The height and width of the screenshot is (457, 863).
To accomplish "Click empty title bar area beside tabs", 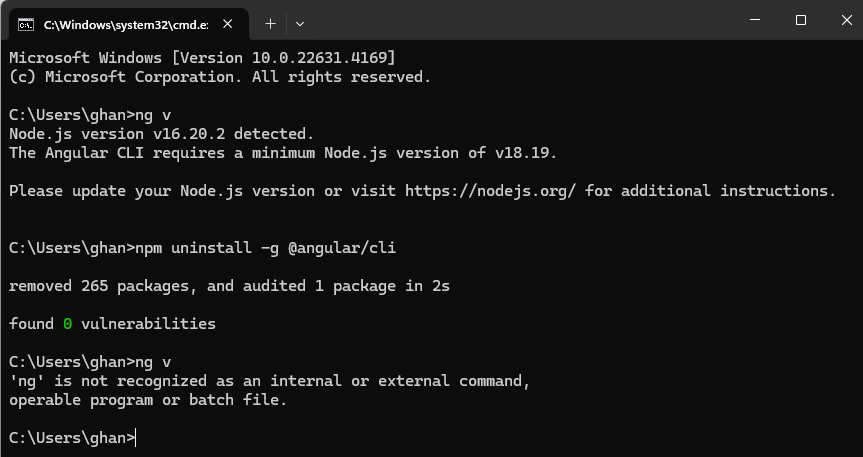I will [x=523, y=22].
